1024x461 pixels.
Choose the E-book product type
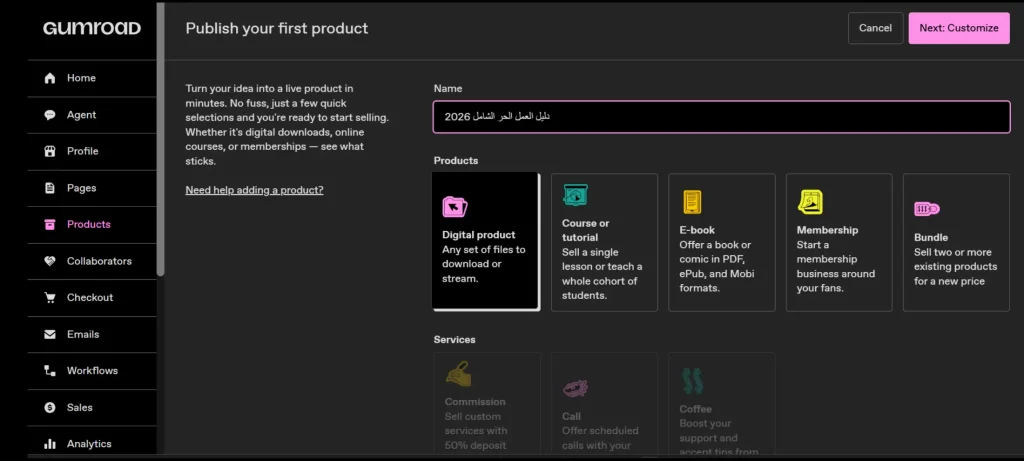pos(722,242)
